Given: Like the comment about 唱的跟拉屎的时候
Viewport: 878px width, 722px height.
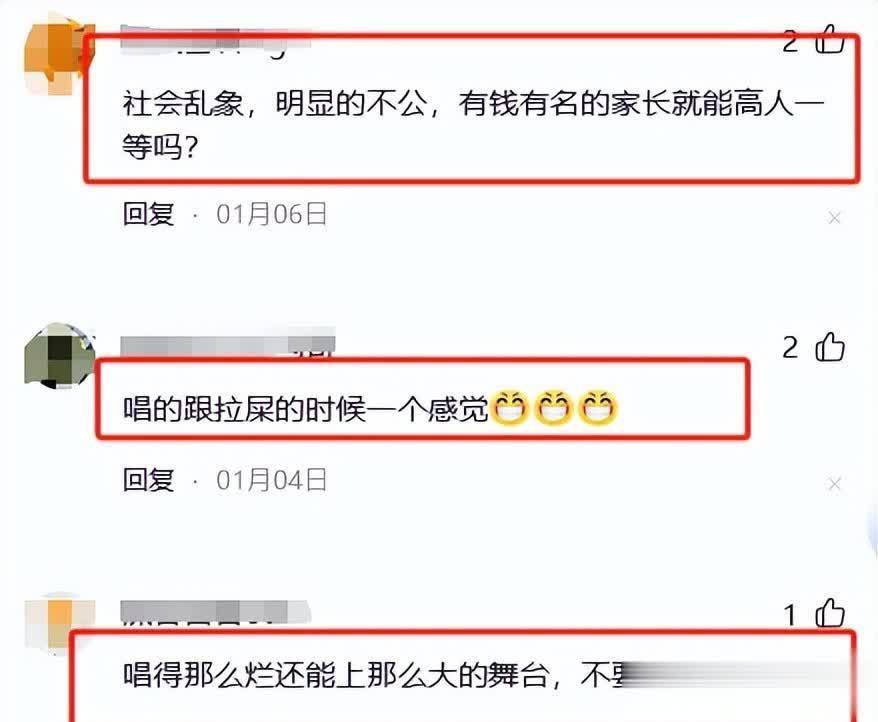Looking at the screenshot, I should pyautogui.click(x=830, y=347).
